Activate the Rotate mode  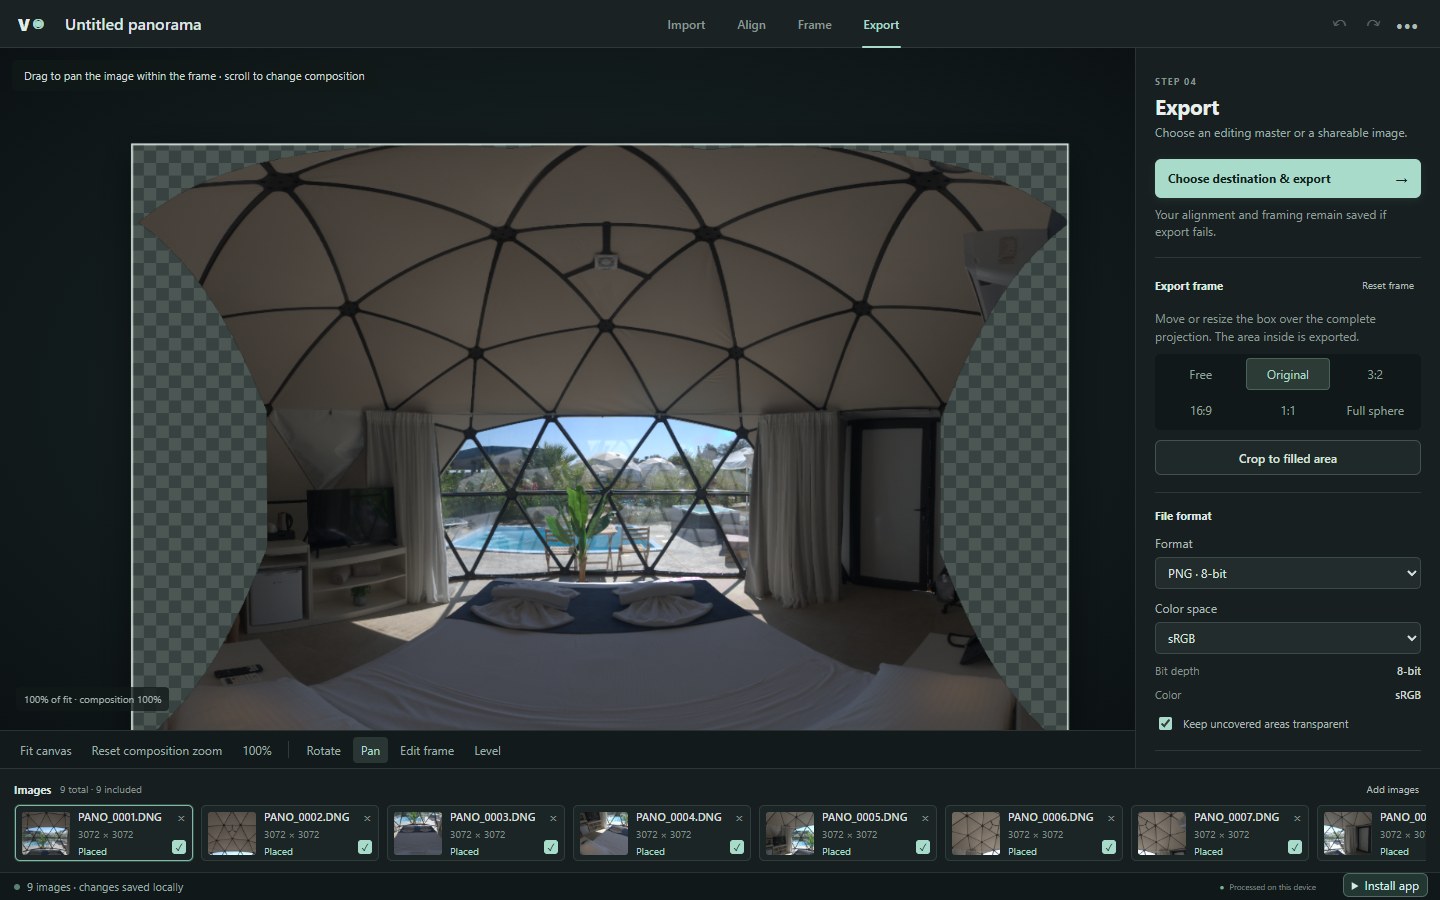323,751
